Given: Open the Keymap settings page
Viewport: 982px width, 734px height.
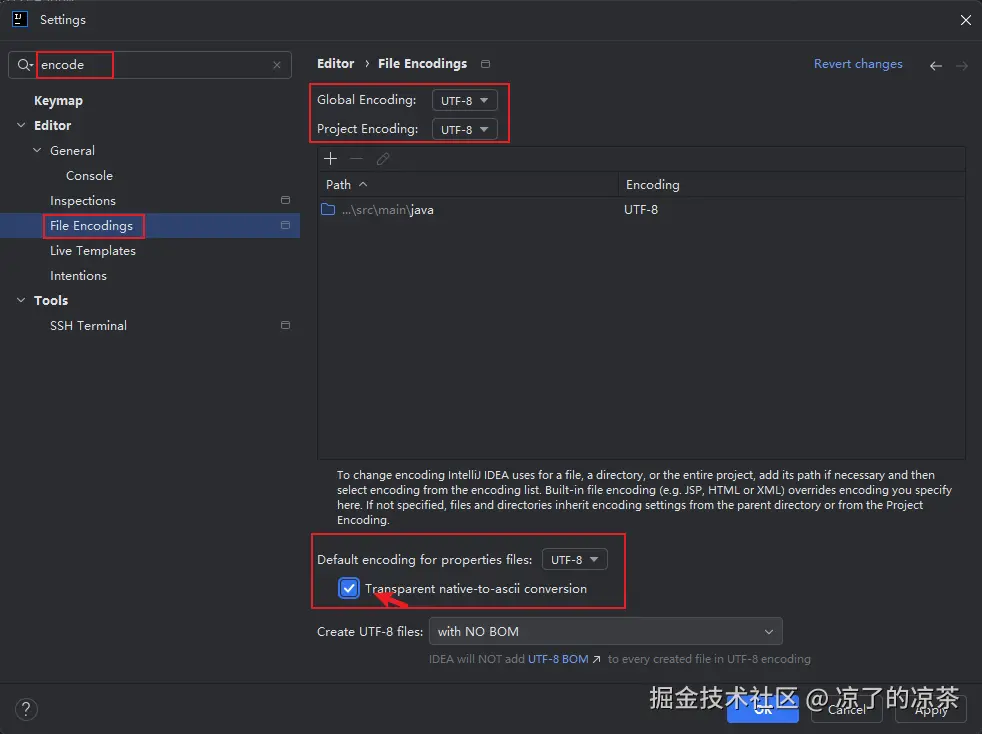Looking at the screenshot, I should point(58,100).
